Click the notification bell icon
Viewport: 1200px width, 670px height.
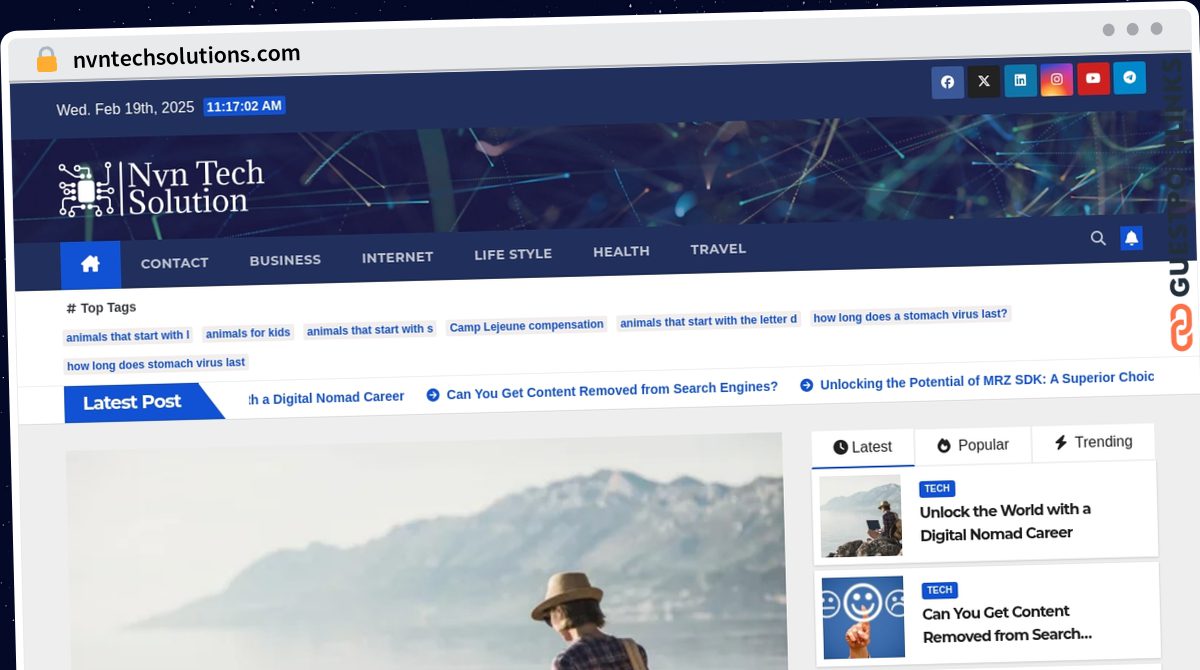1131,238
